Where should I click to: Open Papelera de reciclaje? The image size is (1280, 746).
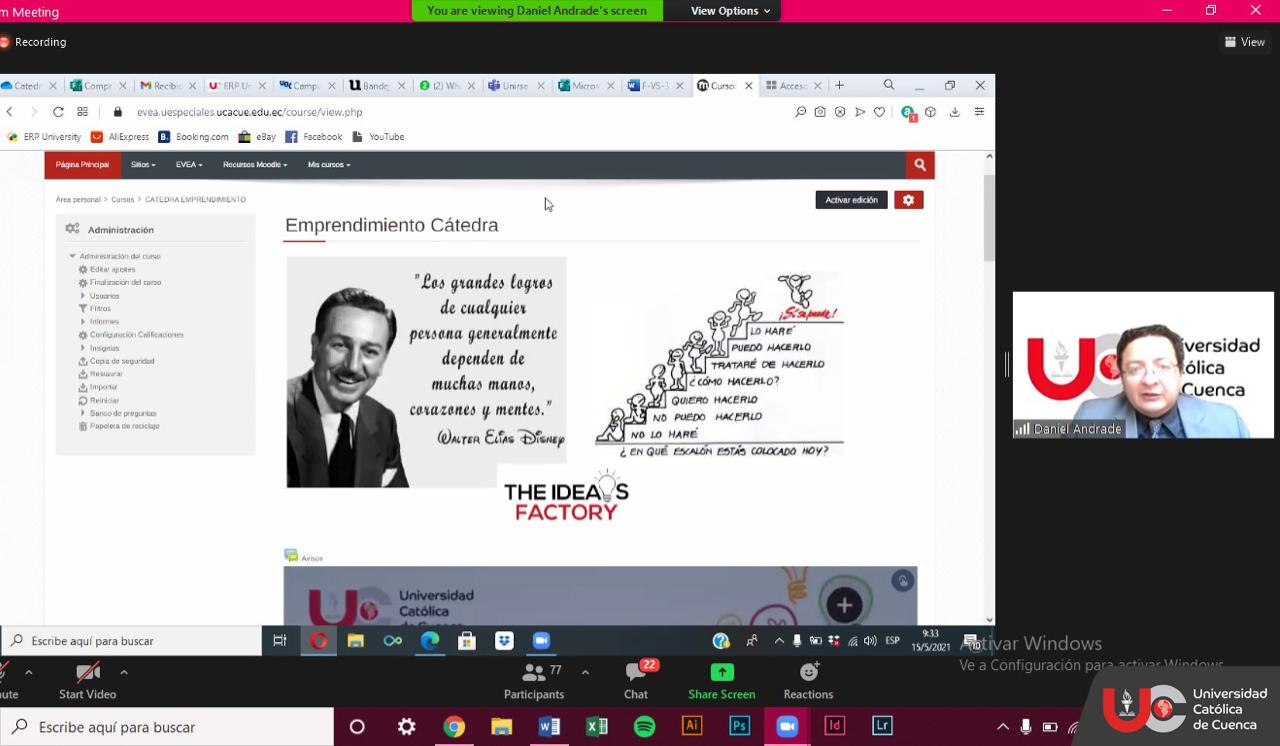point(125,426)
